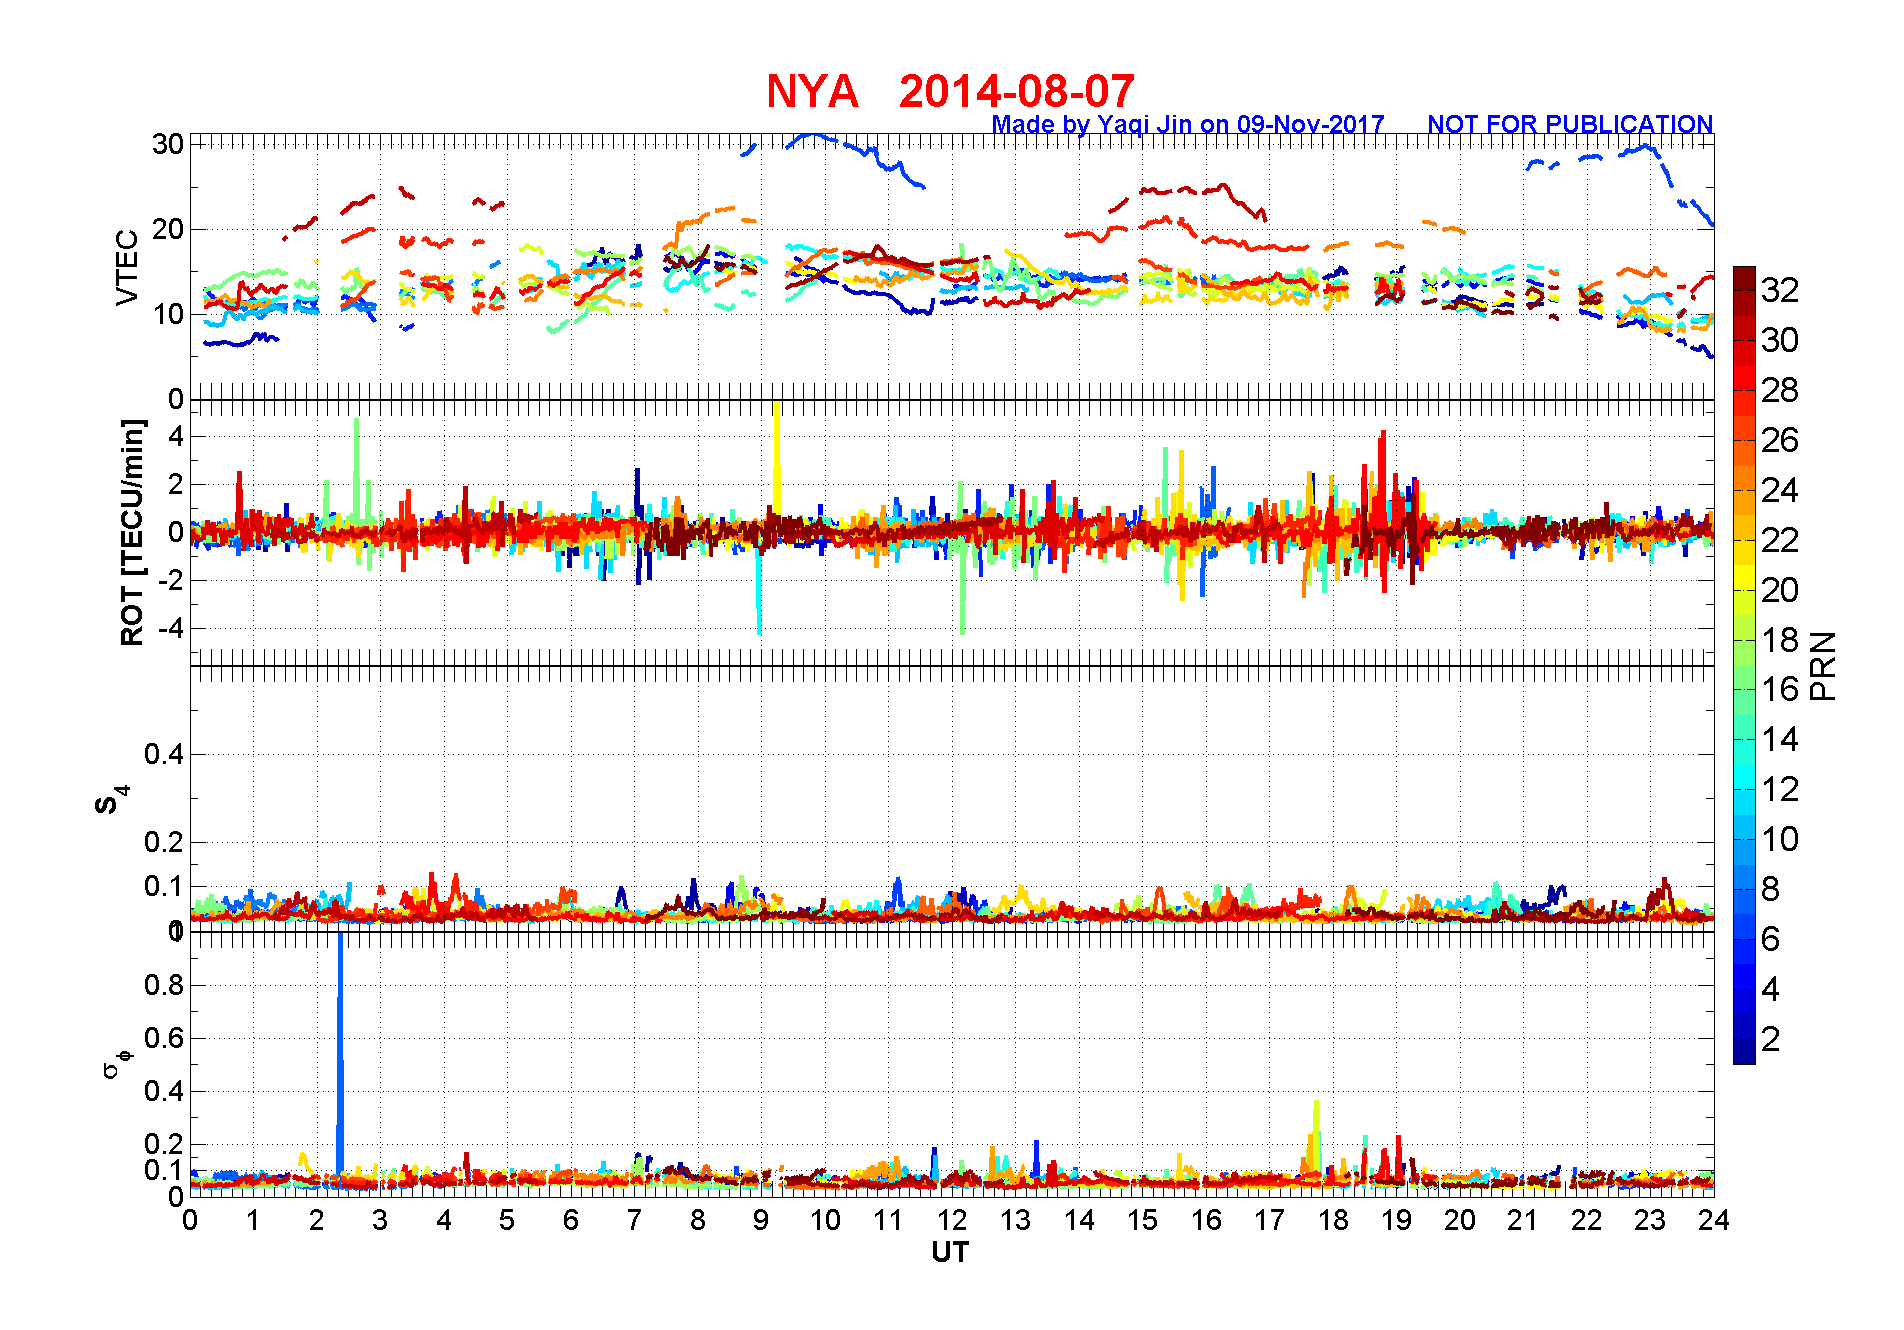This screenshot has height=1330, width=1904.
Task: Click the plot title "NYA 2014-08-07"
Action: coord(950,92)
